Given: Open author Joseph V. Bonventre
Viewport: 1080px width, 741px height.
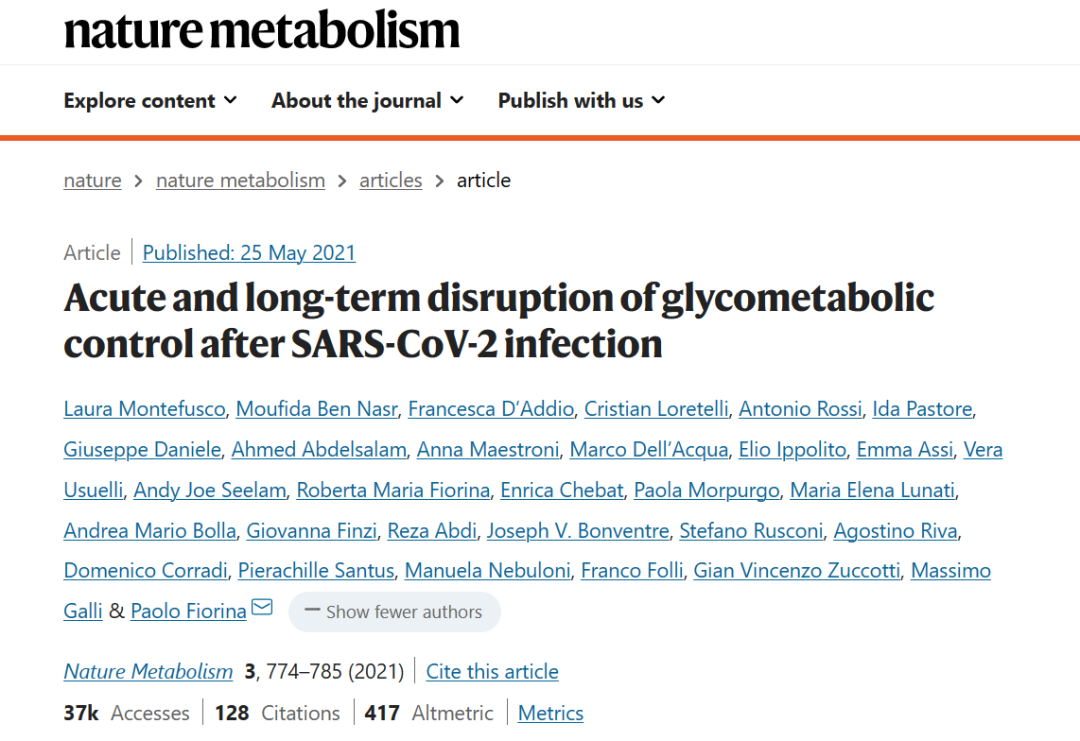Looking at the screenshot, I should (x=578, y=531).
